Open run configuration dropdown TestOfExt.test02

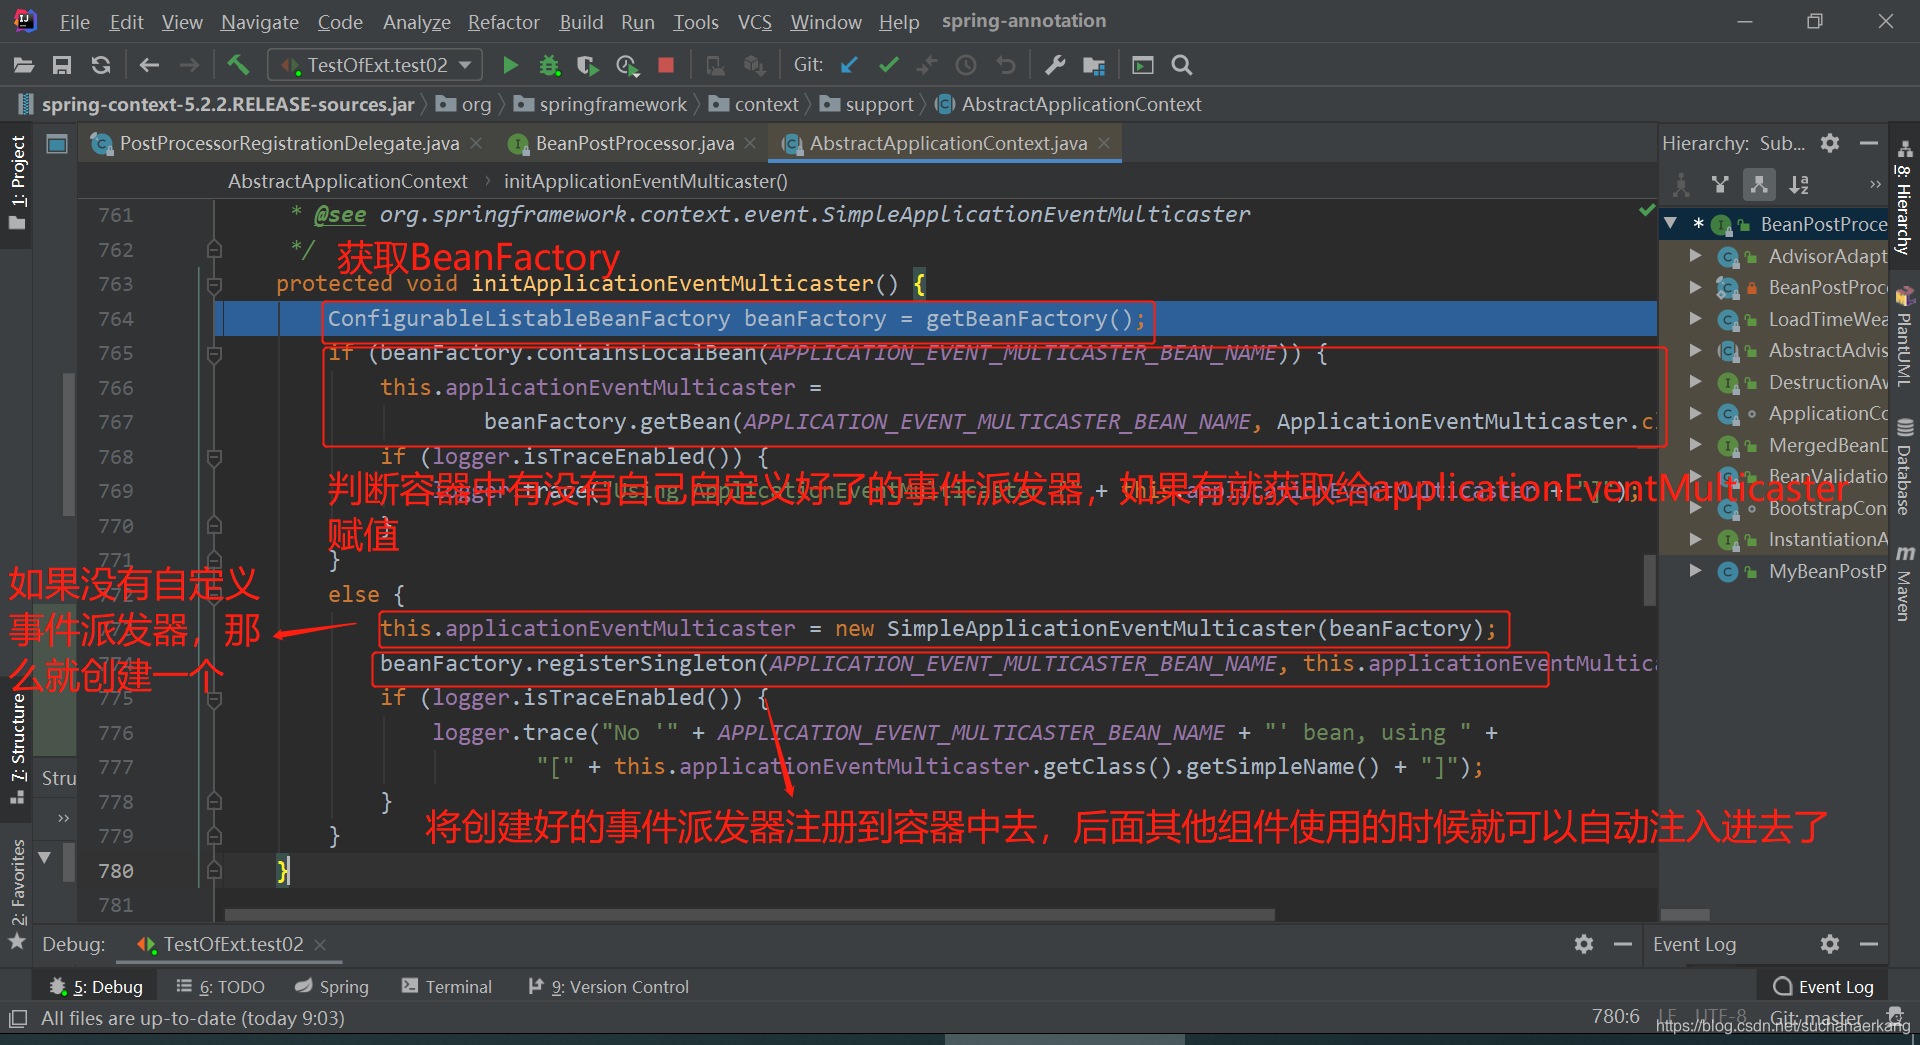376,65
